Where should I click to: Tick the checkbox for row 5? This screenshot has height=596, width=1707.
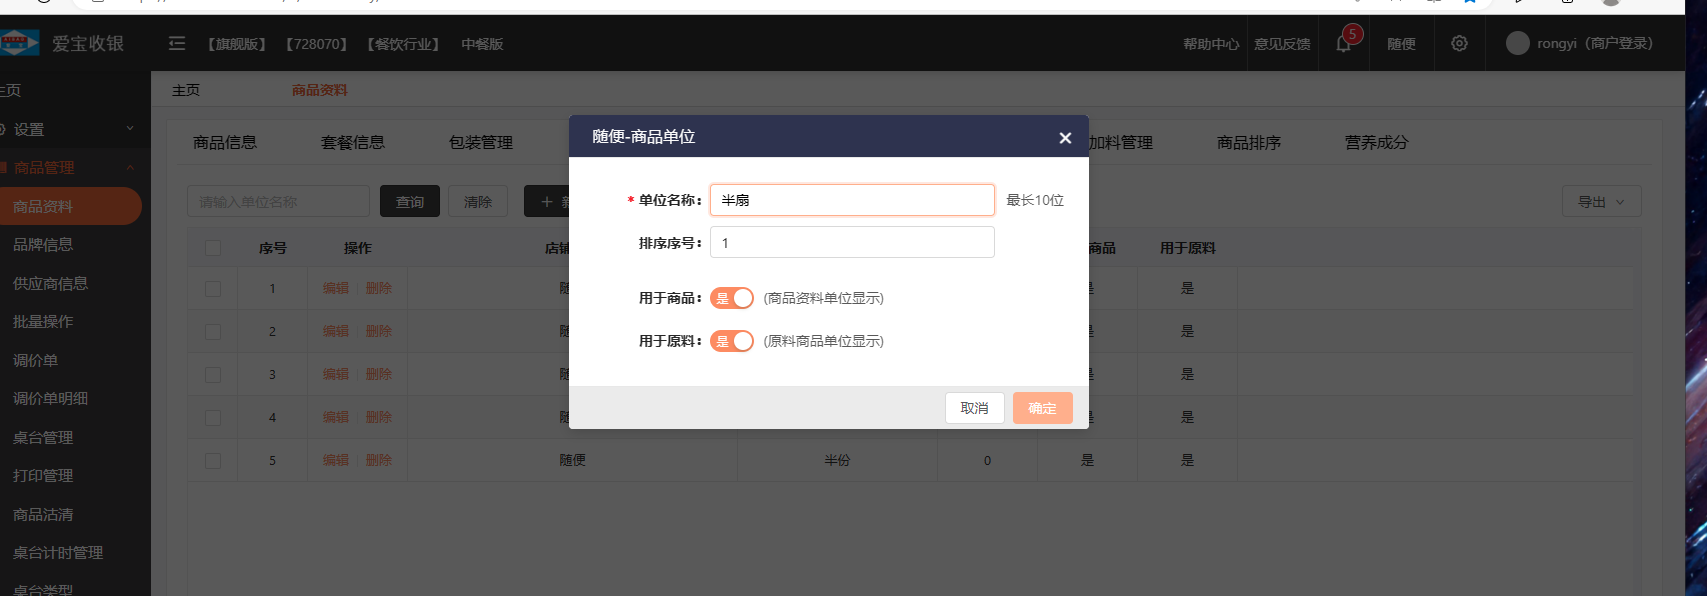[x=213, y=461]
